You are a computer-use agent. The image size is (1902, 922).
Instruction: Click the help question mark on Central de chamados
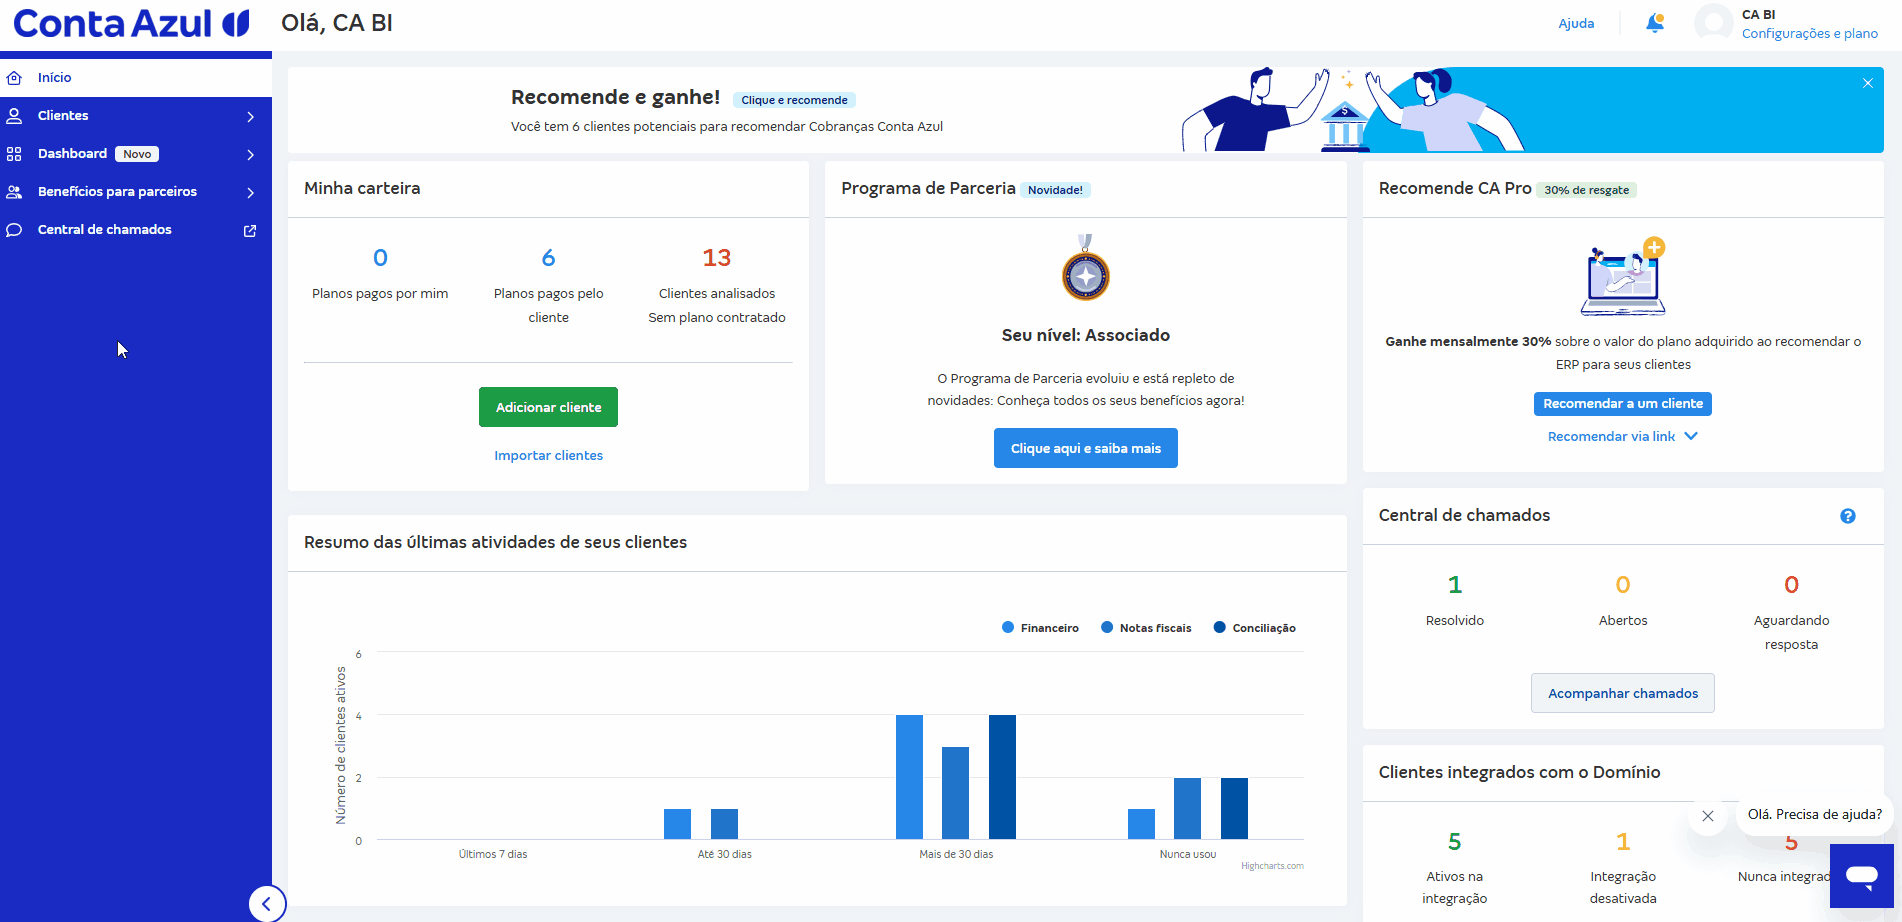1848,516
